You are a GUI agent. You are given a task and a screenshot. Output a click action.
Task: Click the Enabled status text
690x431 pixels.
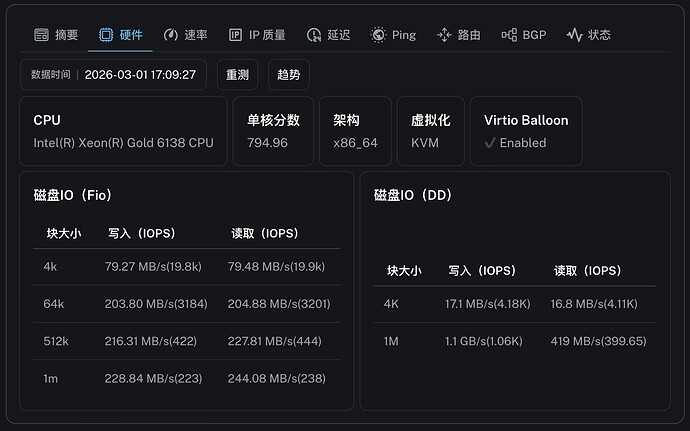click(x=523, y=143)
